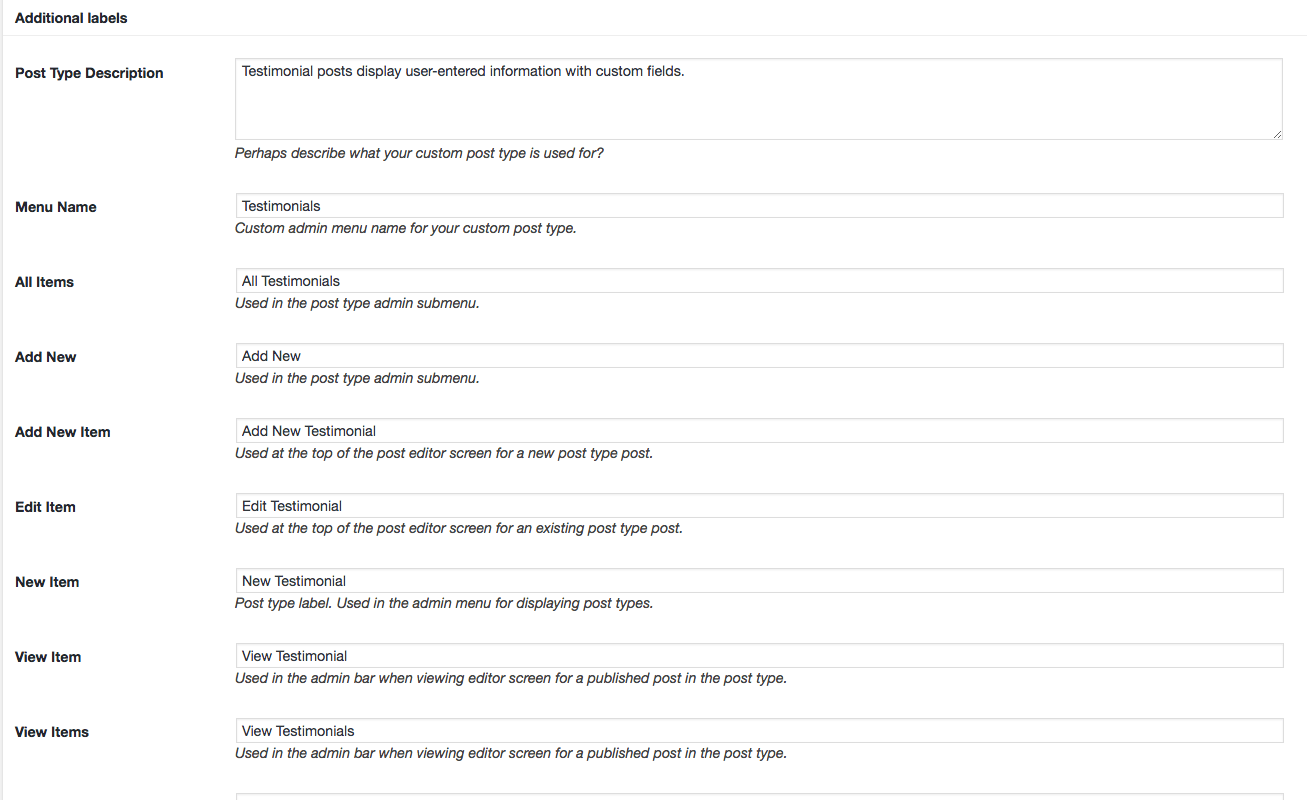Focus the Edit Testimonial input field

tap(759, 506)
